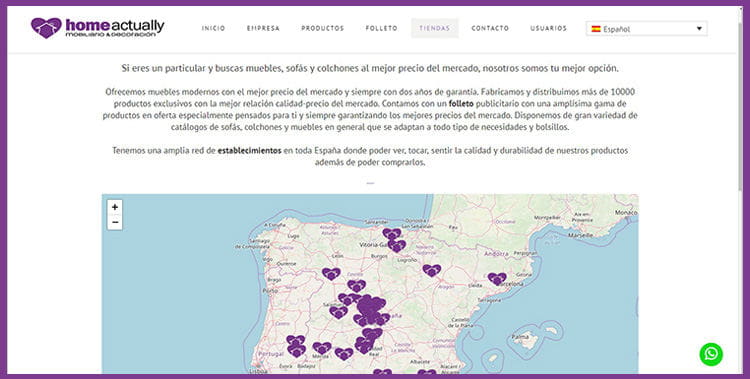Open the Productos menu item
This screenshot has width=750, height=379.
click(322, 28)
